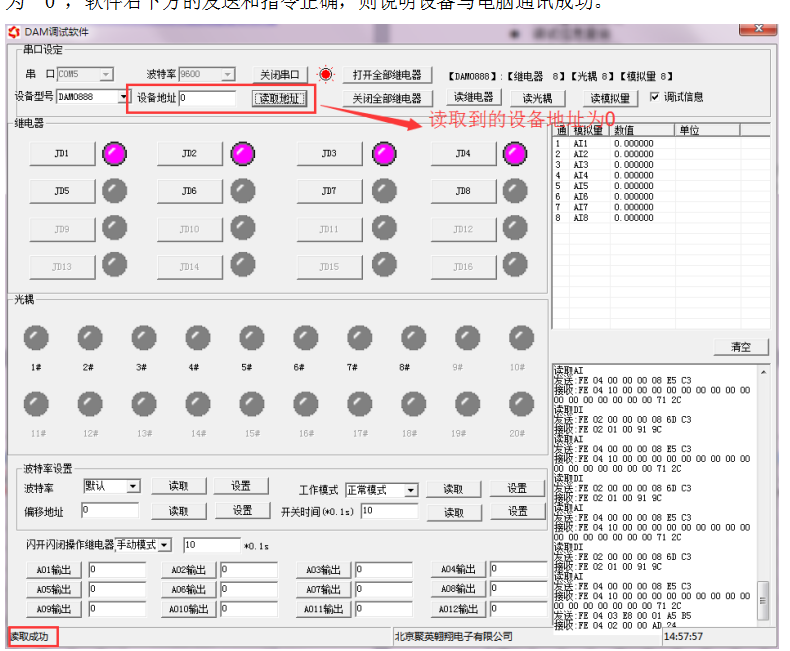The image size is (790, 651).
Task: Click the 数值 column header
Action: tap(642, 130)
